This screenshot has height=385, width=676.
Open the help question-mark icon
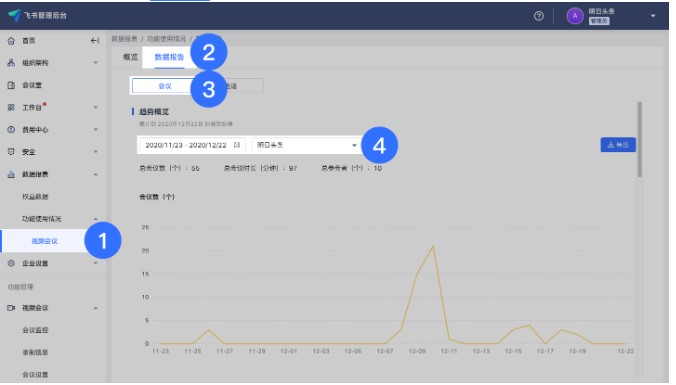pos(538,16)
